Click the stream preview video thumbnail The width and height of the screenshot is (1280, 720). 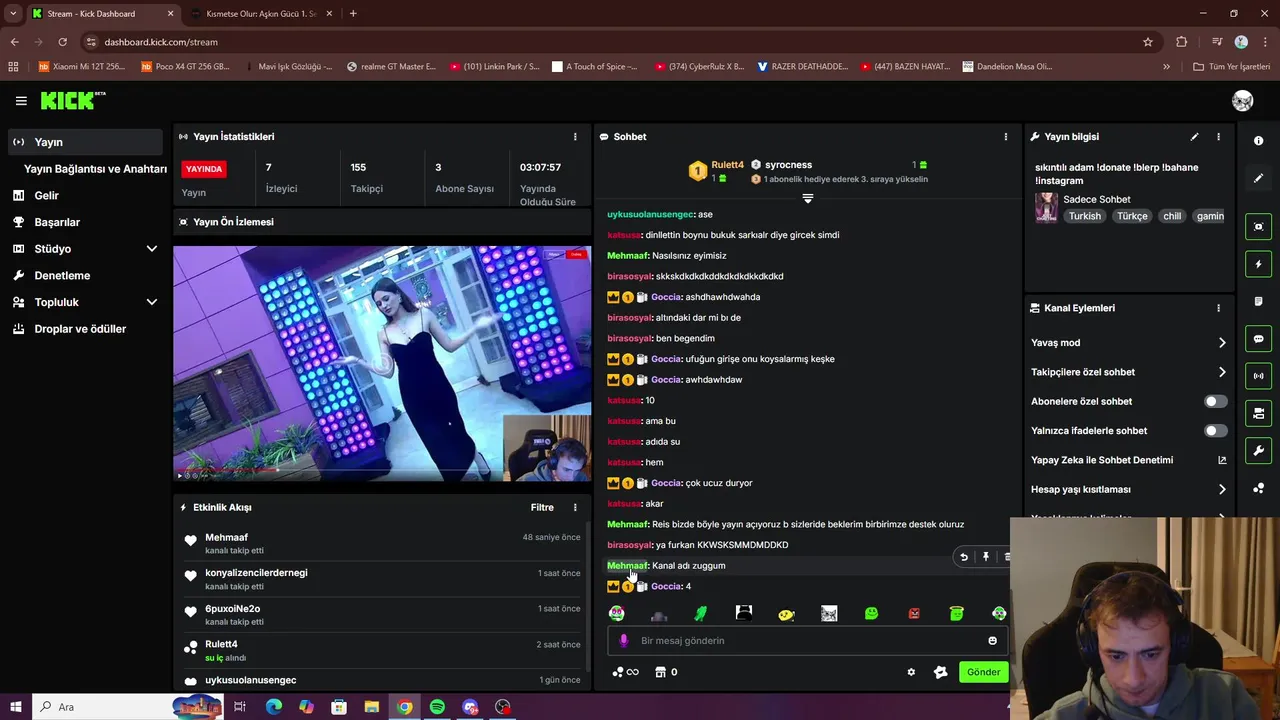pyautogui.click(x=383, y=364)
